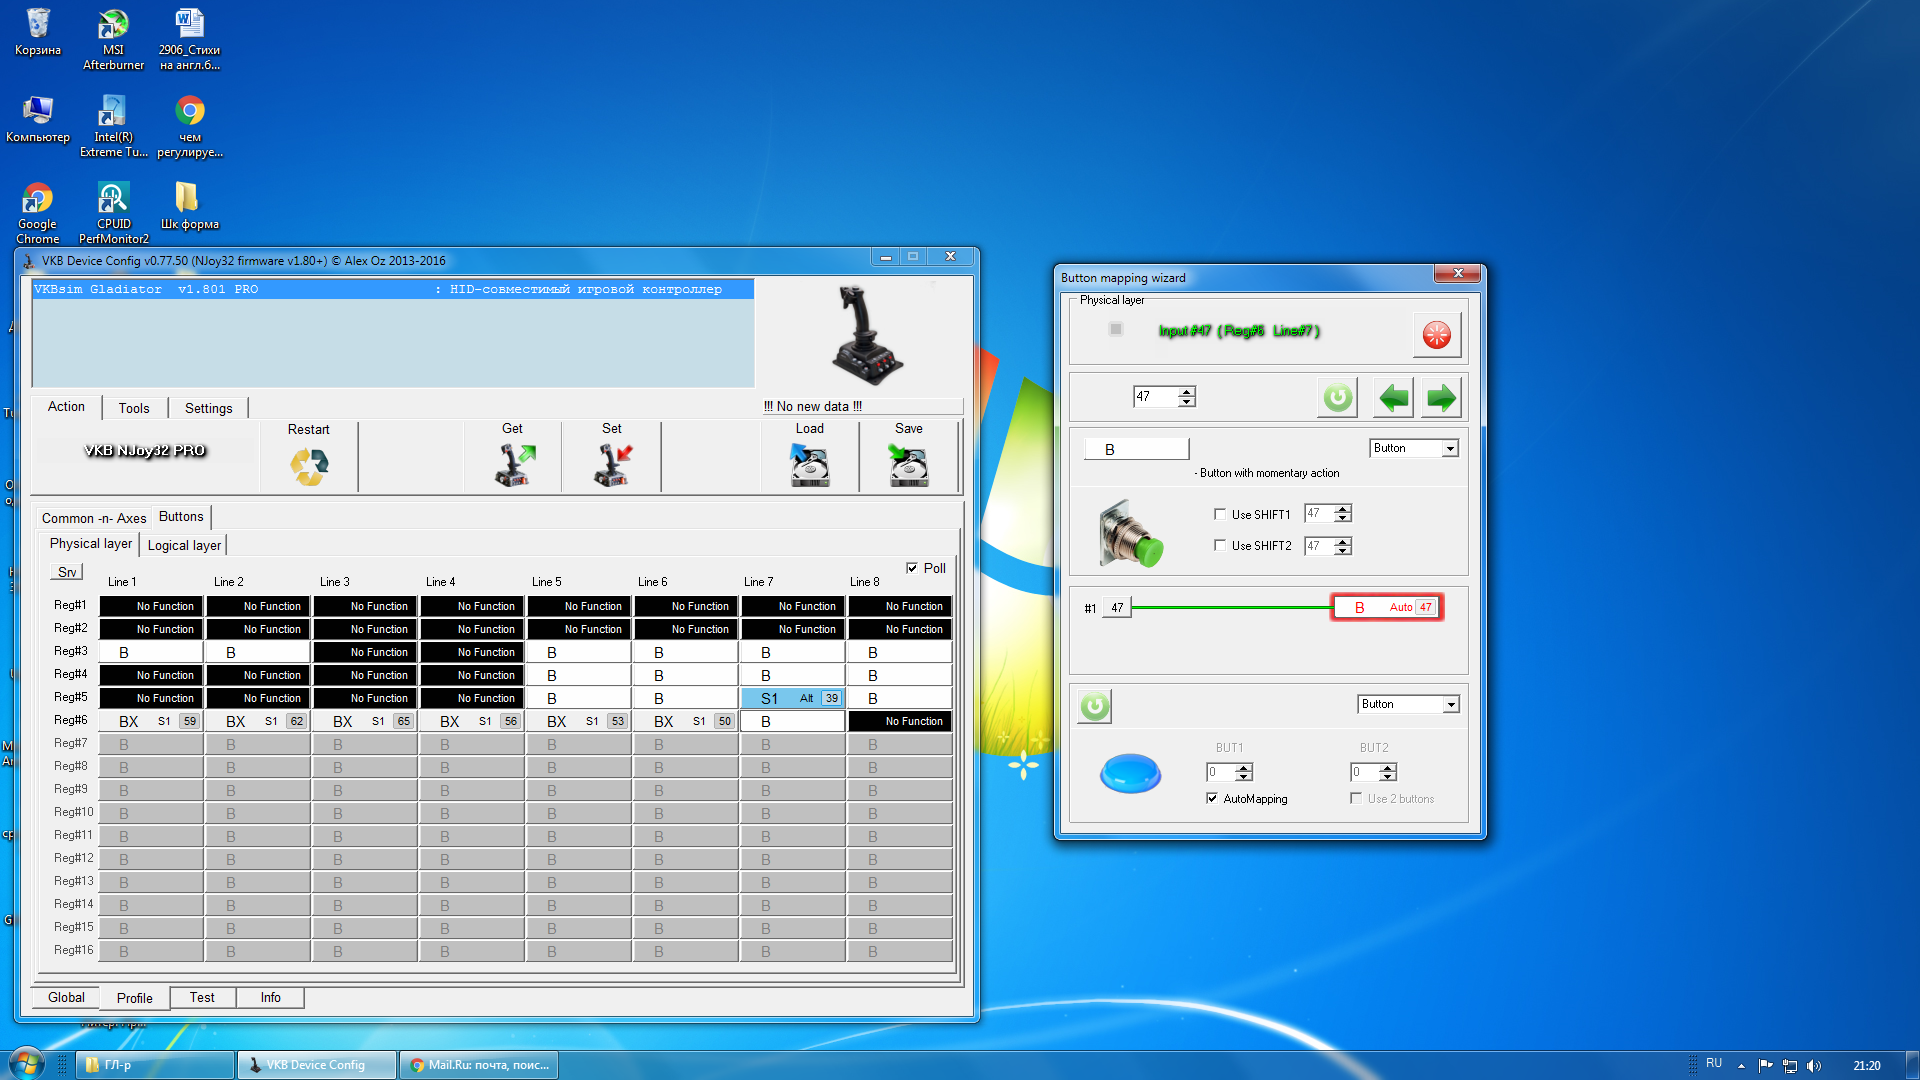This screenshot has height=1080, width=1920.
Task: Click the green refresh icon beside input 47
Action: pyautogui.click(x=1337, y=398)
